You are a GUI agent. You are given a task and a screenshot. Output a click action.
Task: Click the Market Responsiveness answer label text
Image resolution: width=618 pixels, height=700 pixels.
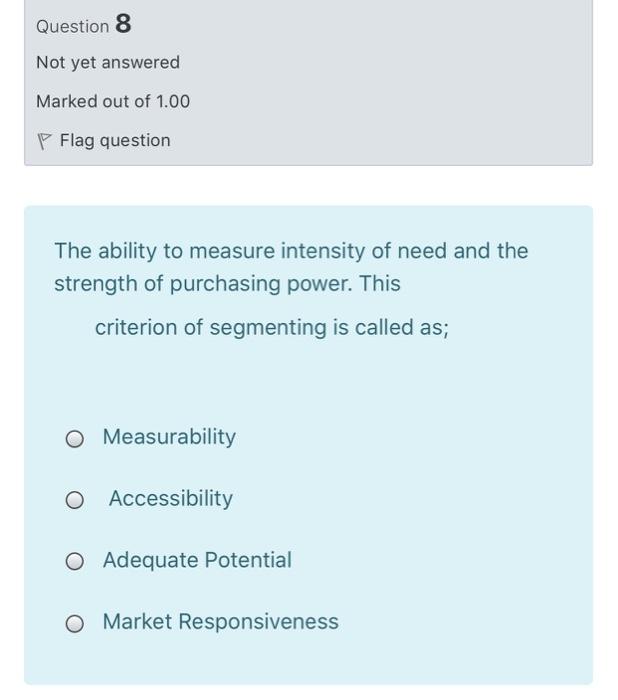[x=221, y=621]
